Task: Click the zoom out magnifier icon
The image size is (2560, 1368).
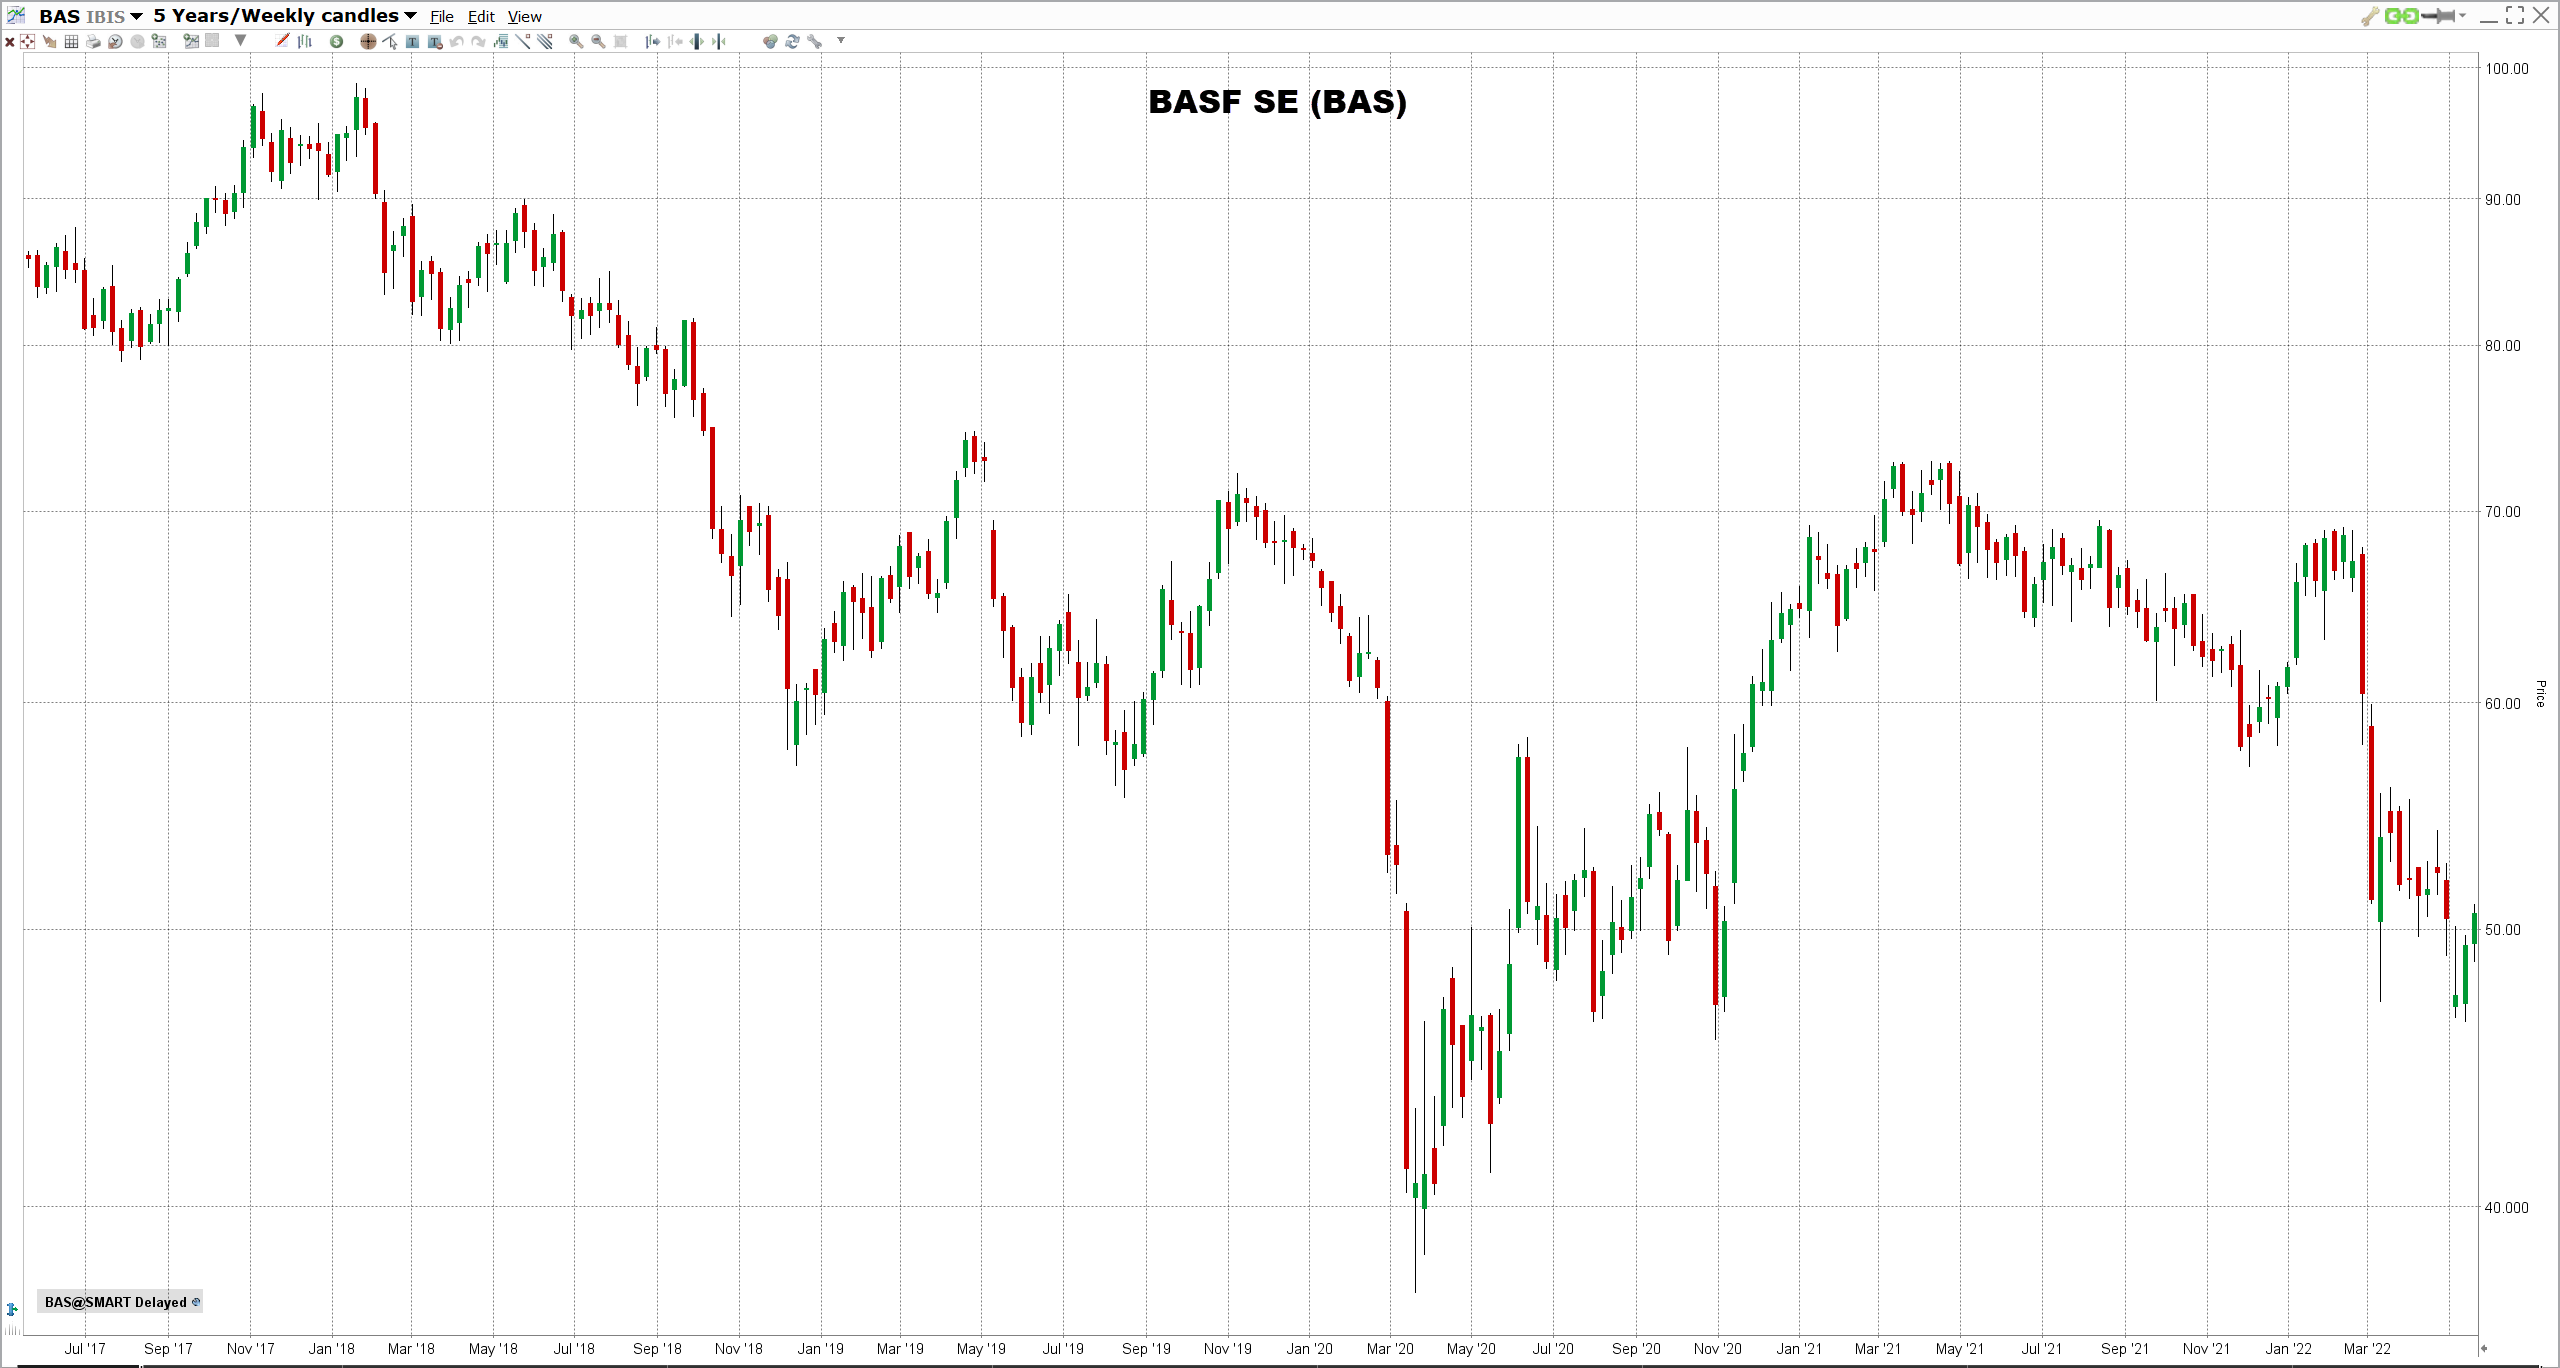Action: (x=598, y=42)
